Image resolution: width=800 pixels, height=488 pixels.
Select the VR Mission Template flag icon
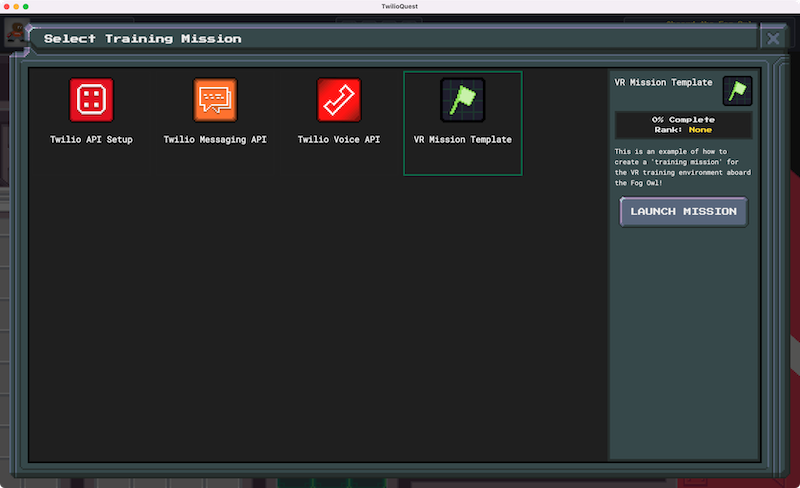pyautogui.click(x=462, y=100)
